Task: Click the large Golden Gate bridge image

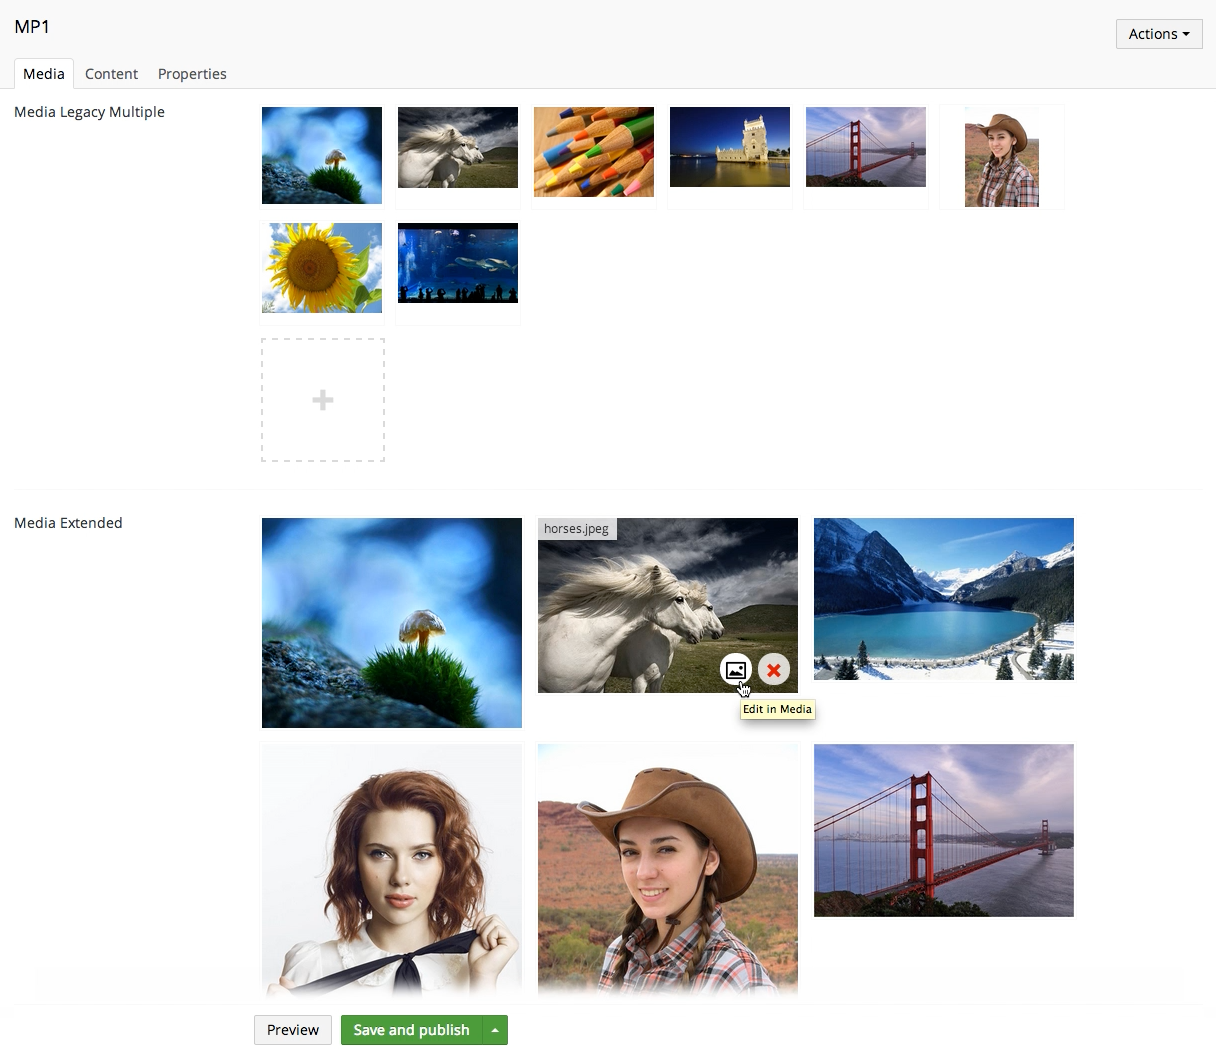Action: (944, 830)
